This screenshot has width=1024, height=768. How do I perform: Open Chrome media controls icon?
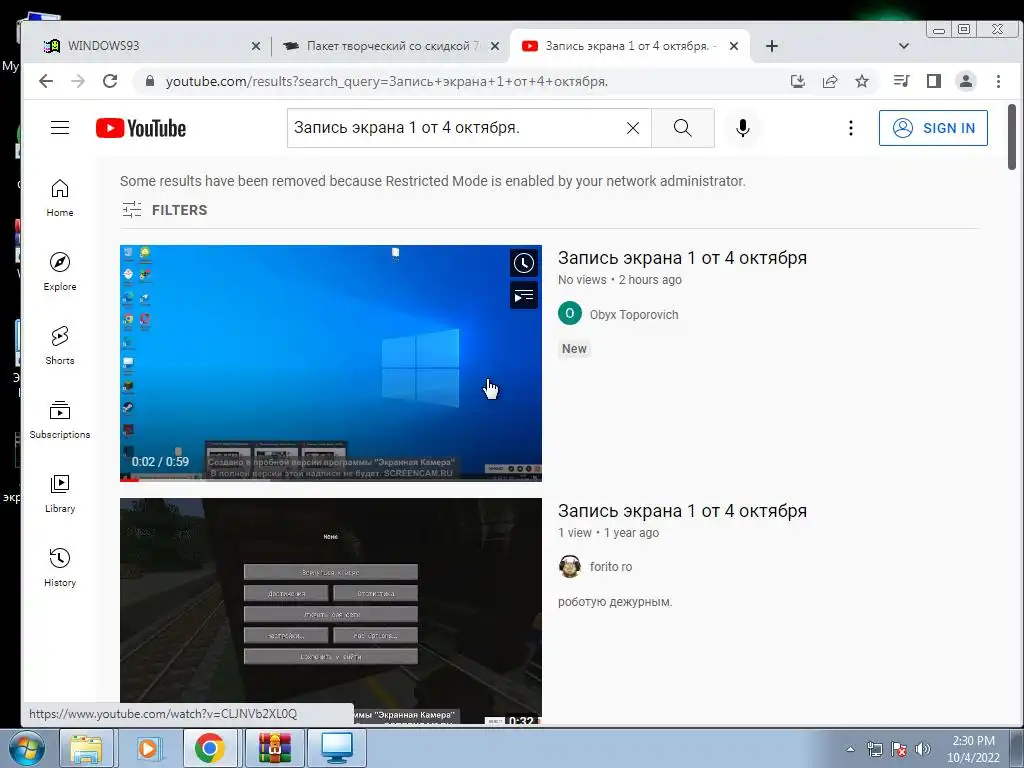(901, 81)
